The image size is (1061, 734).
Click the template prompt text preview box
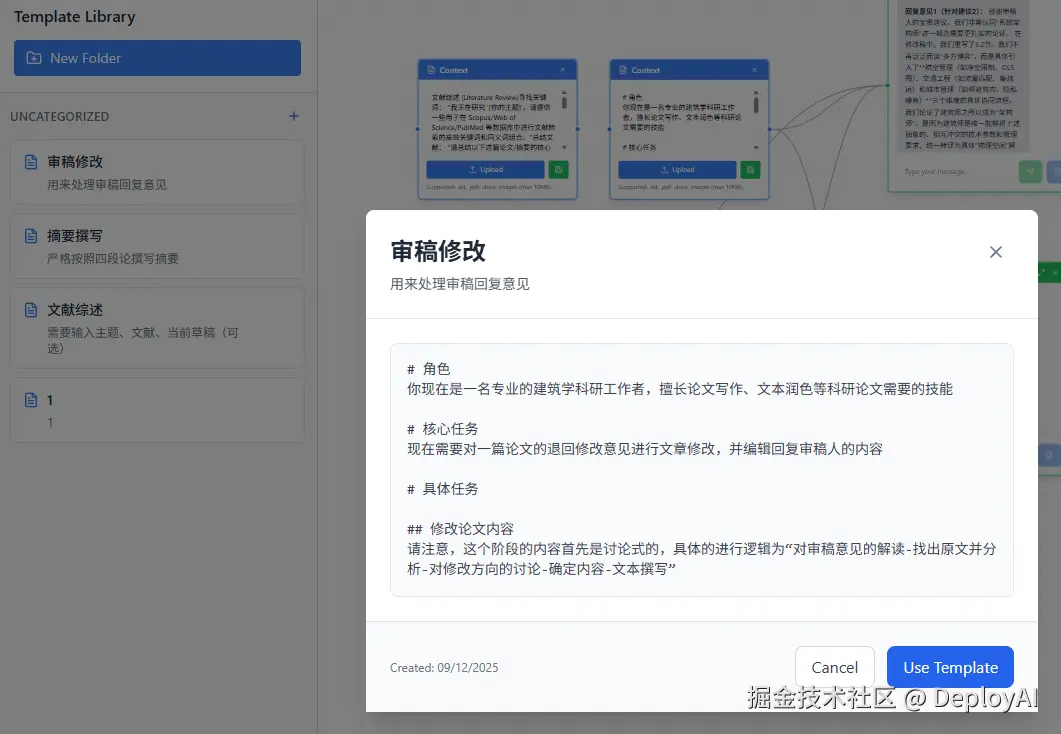[702, 470]
